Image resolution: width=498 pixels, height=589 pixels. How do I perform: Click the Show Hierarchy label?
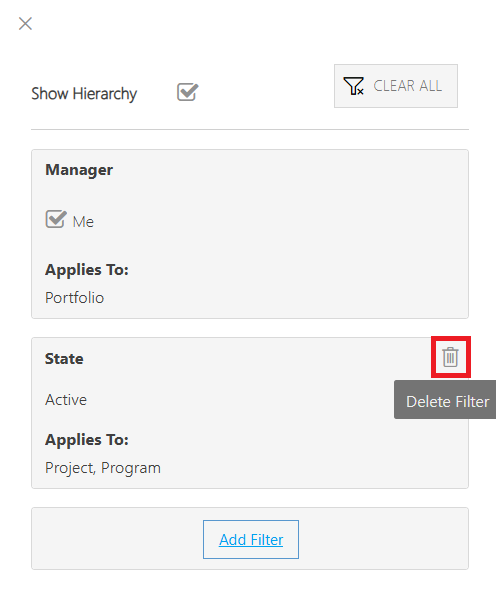coord(84,94)
